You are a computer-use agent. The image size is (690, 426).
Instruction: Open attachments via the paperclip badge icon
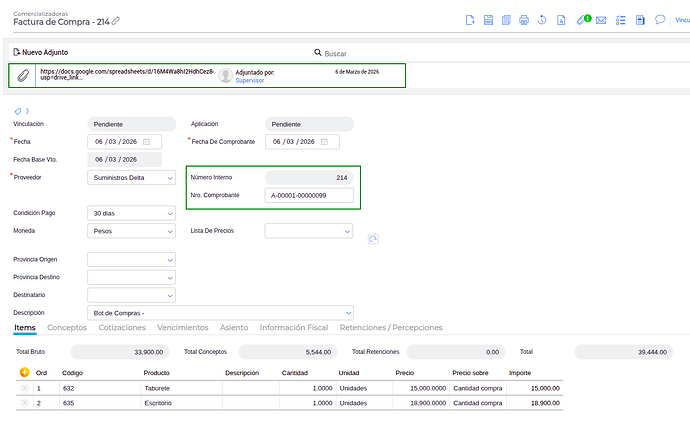583,20
